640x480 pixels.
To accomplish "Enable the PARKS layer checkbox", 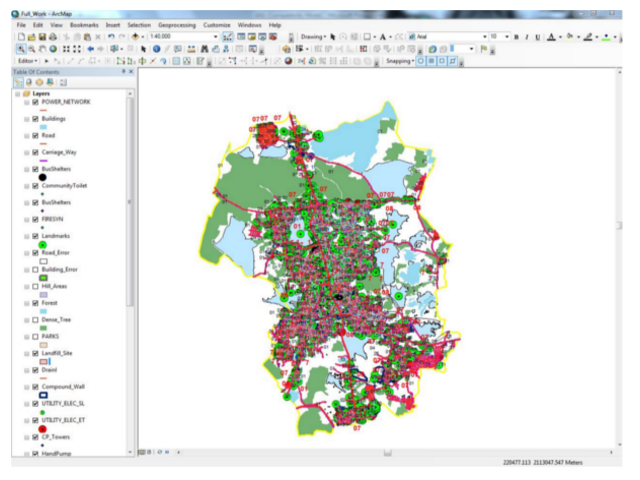I will click(36, 336).
